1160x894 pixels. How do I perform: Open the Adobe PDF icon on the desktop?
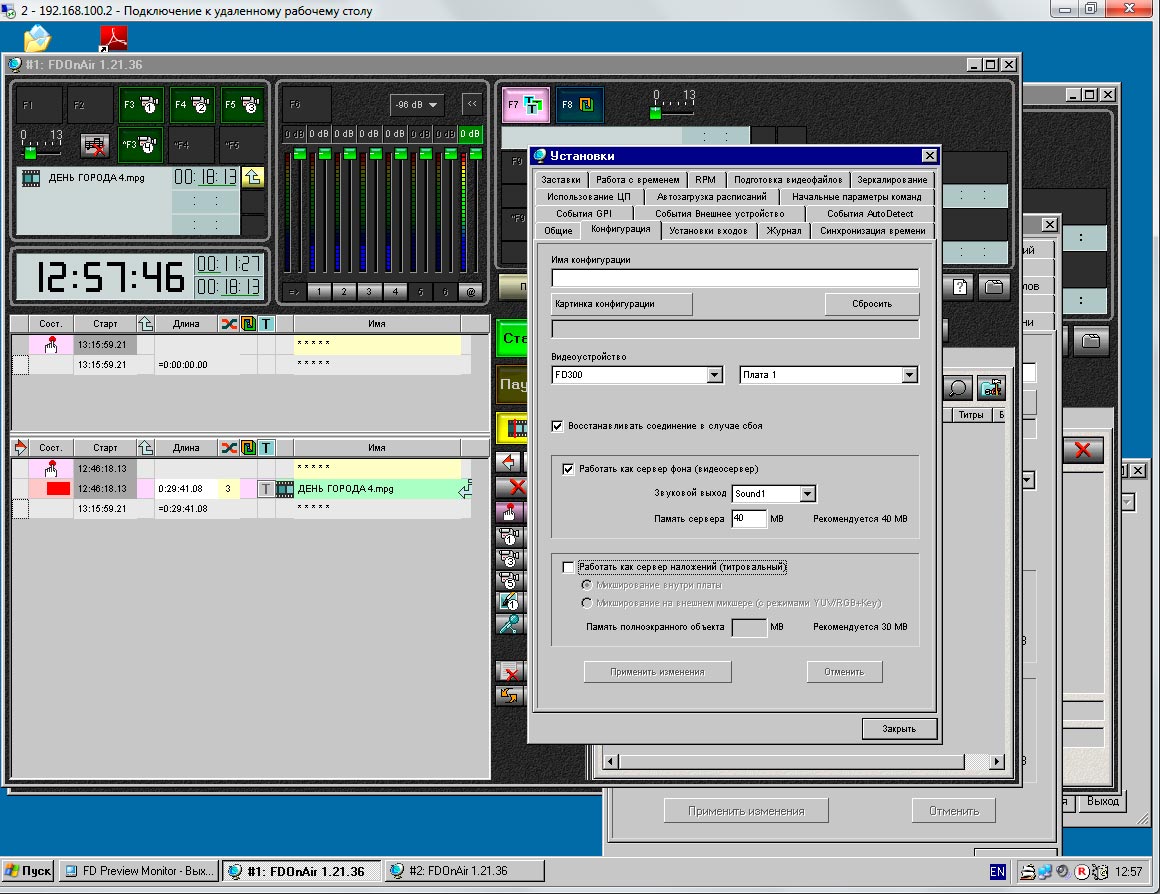click(113, 38)
